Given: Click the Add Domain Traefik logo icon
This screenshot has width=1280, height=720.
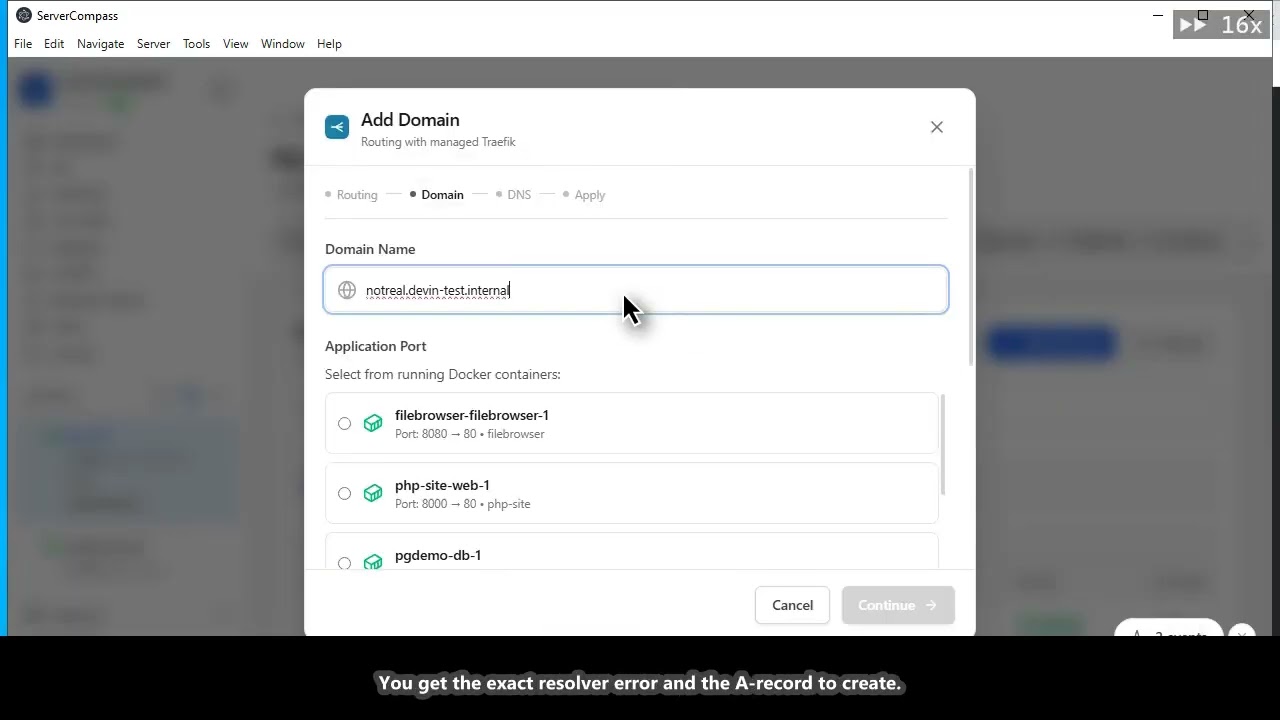Looking at the screenshot, I should 337,127.
